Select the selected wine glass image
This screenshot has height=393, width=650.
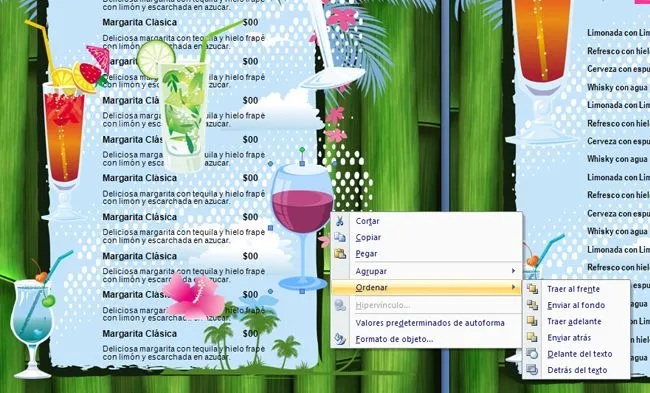point(302,227)
